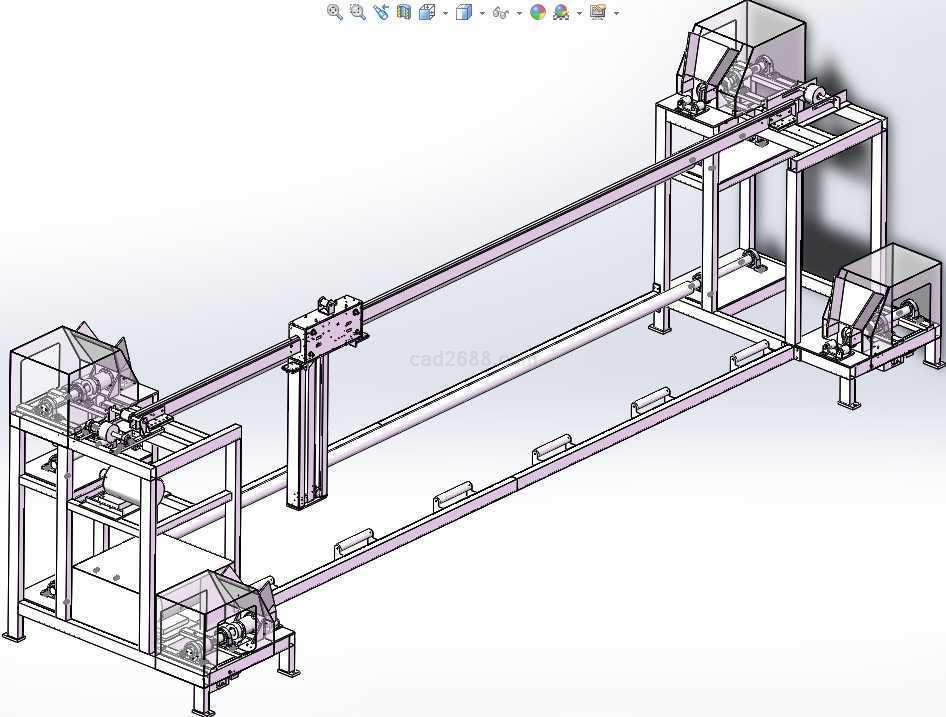Expand the View Settings dropdown arrow

[x=616, y=13]
